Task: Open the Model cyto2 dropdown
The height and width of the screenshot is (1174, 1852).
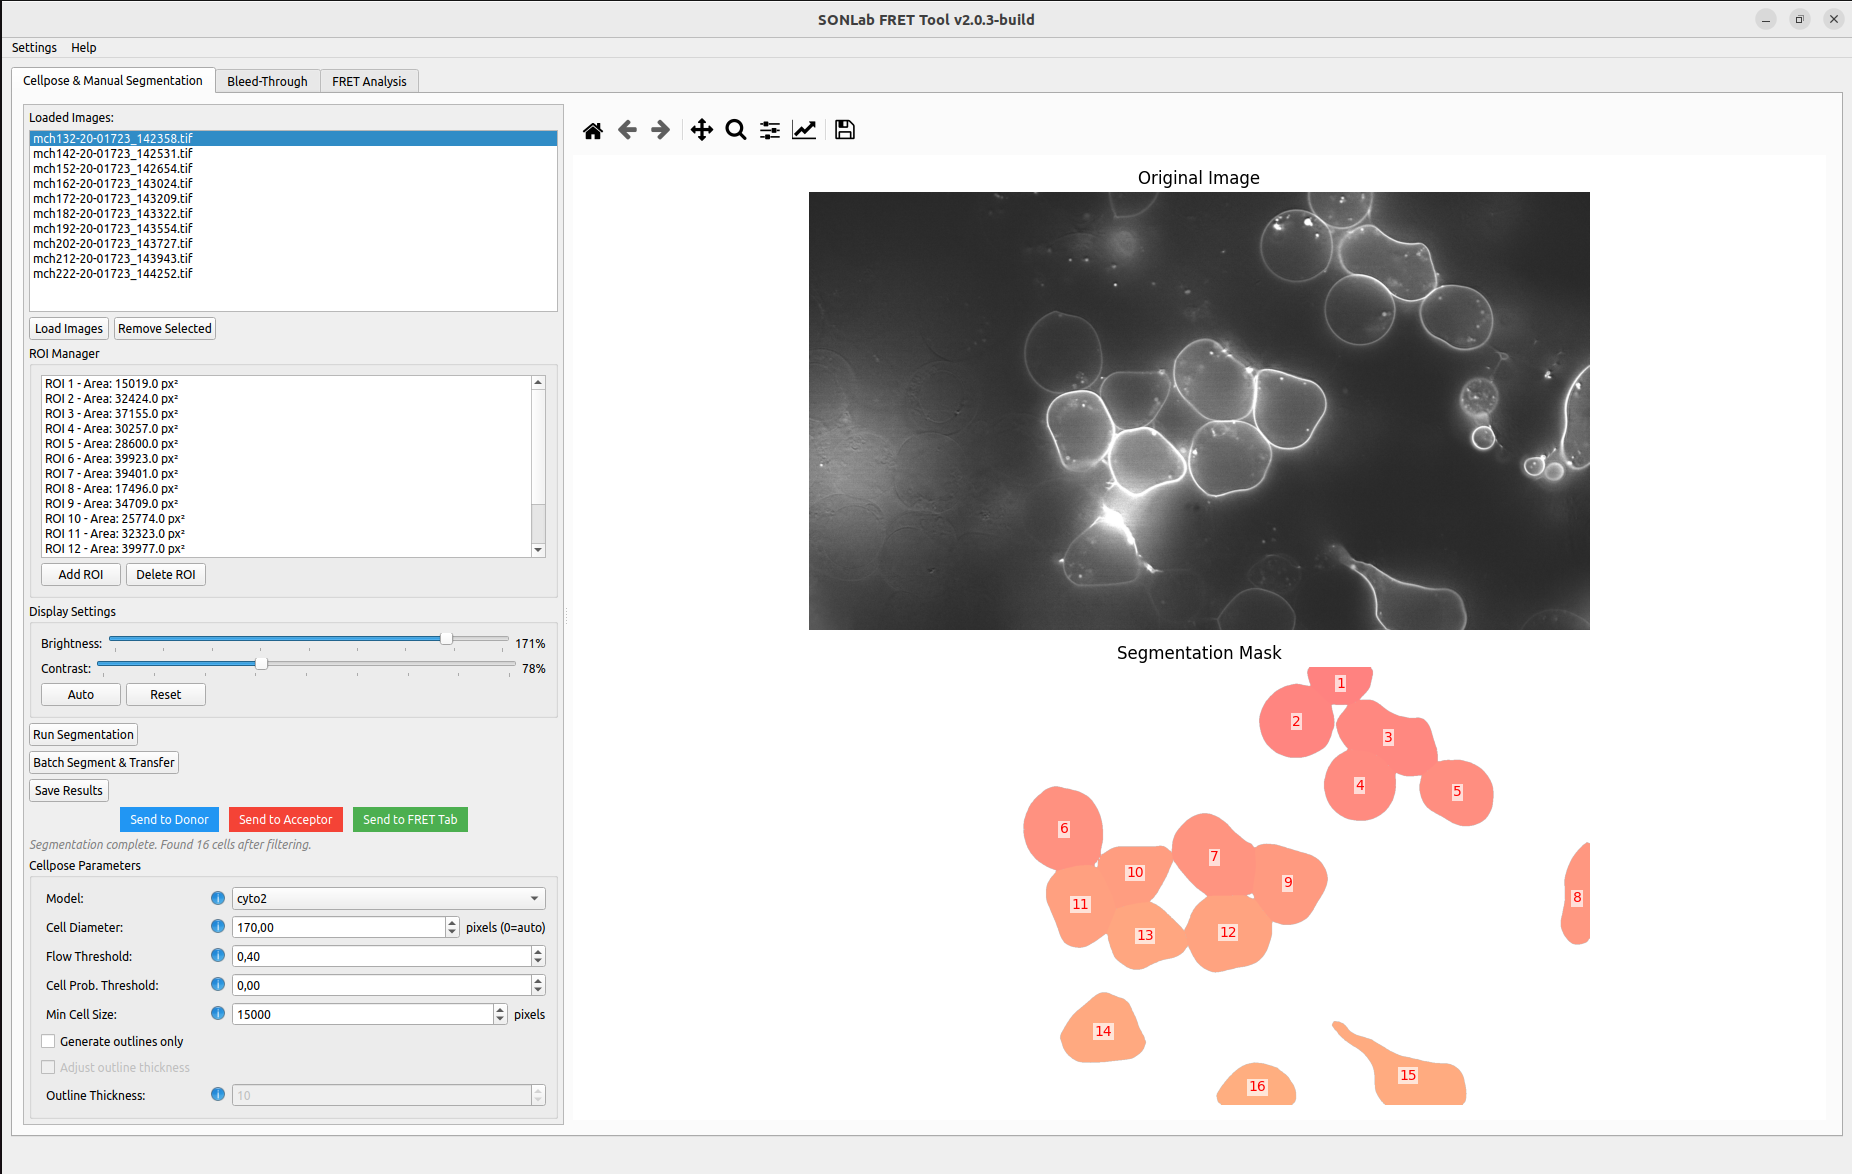Action: click(389, 898)
